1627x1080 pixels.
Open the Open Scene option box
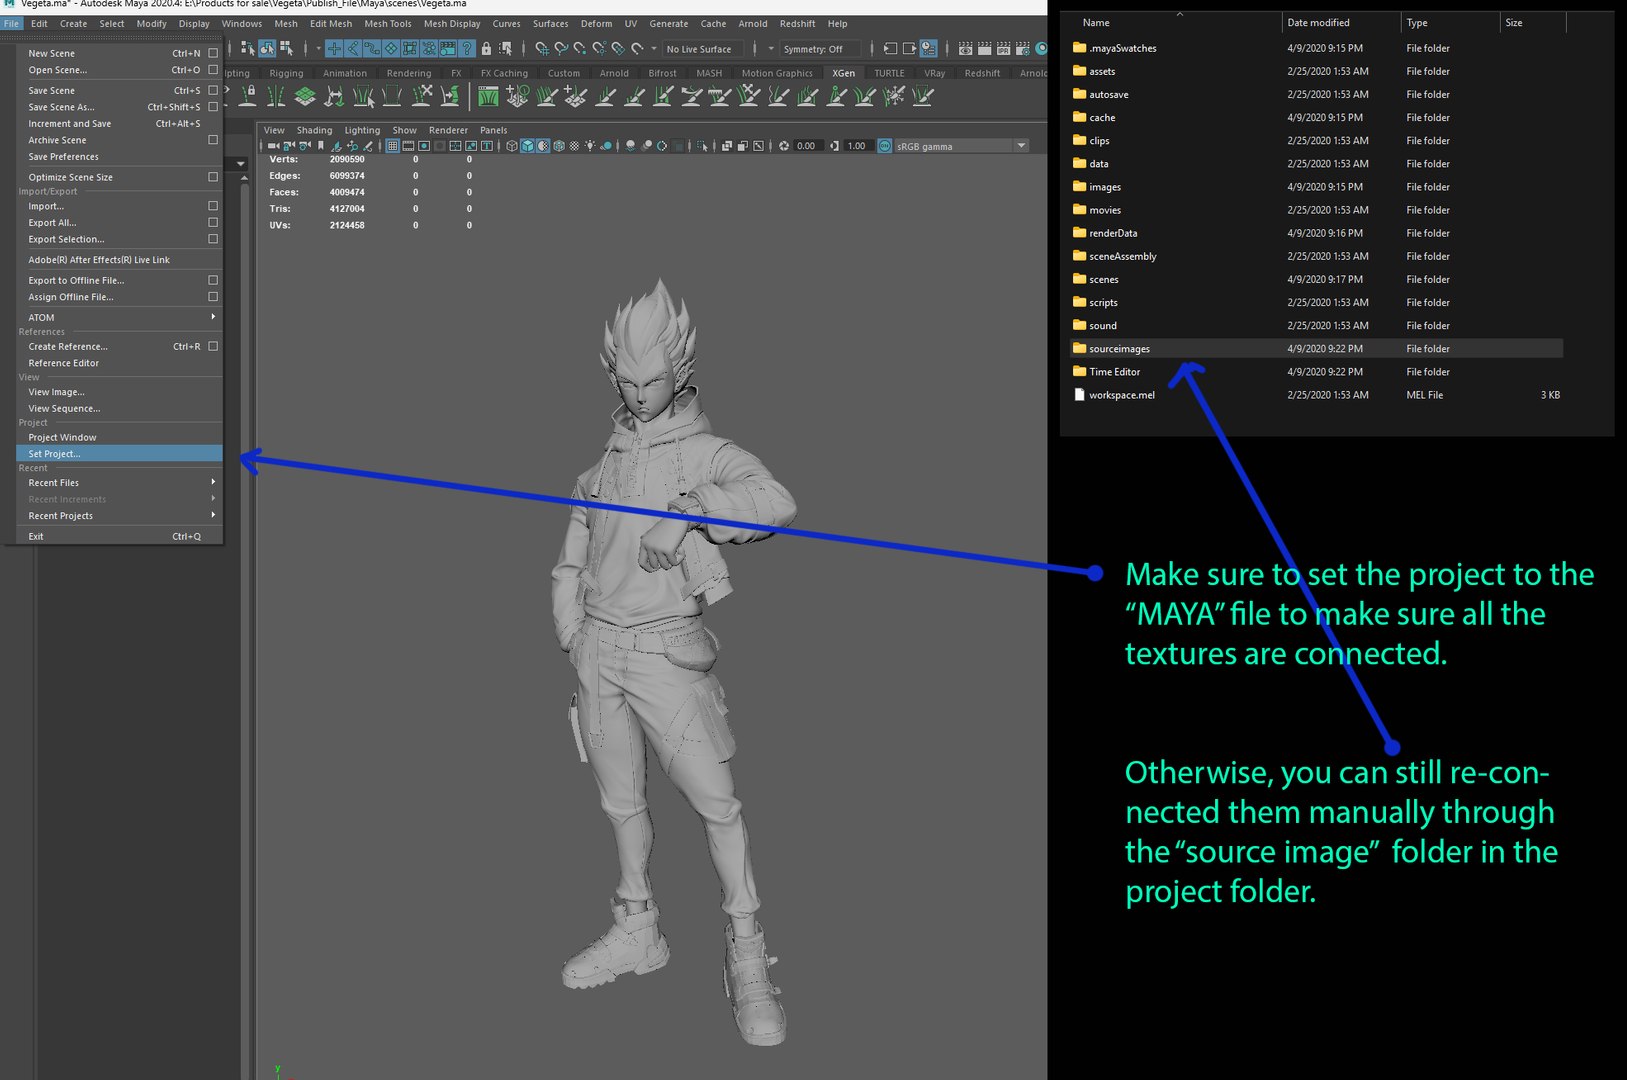click(x=213, y=70)
